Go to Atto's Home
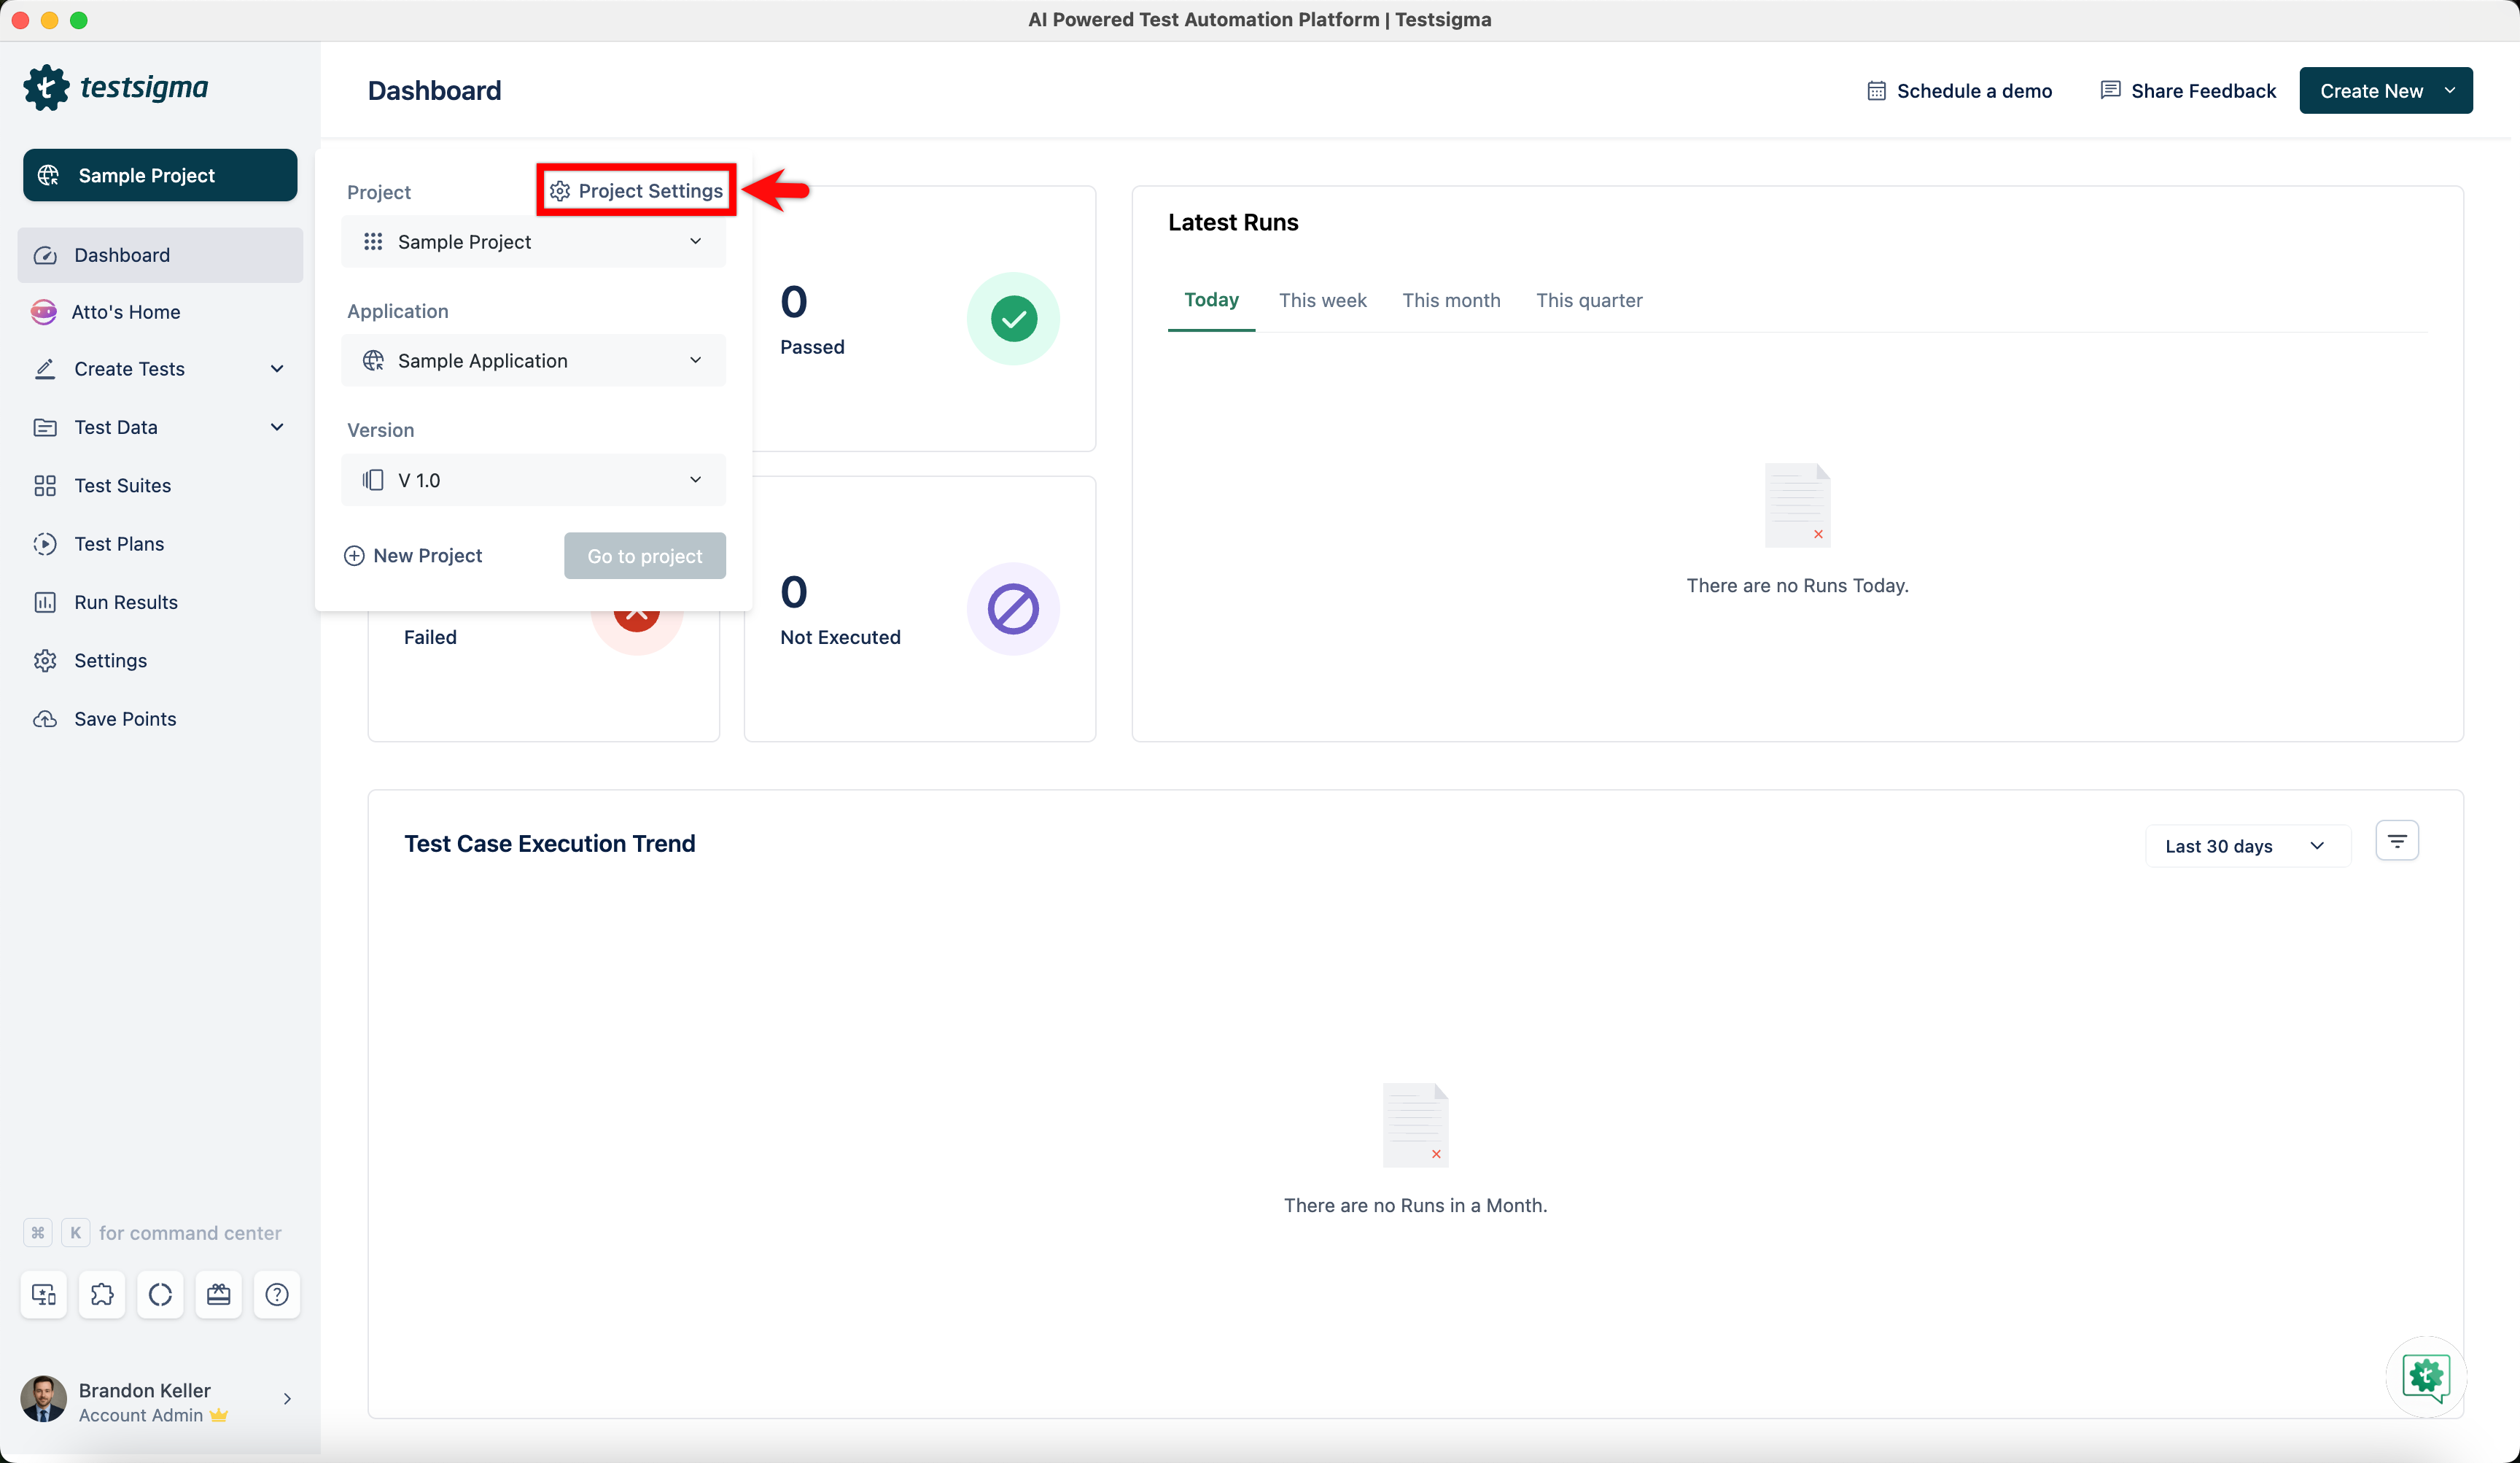 [125, 311]
